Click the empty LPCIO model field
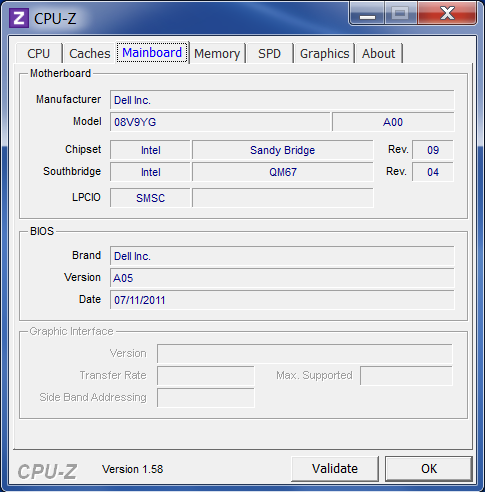486x492 pixels. tap(283, 198)
